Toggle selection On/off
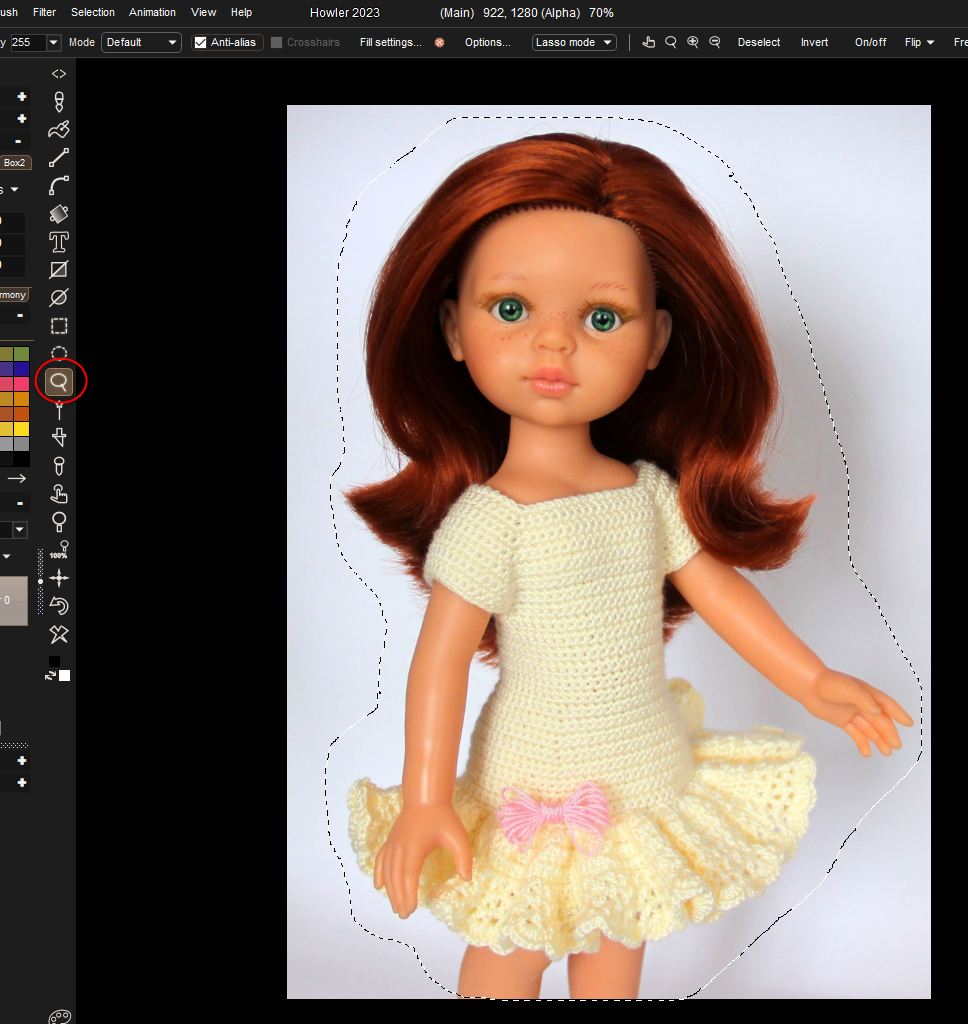Screen dimensions: 968x1024 pos(870,42)
